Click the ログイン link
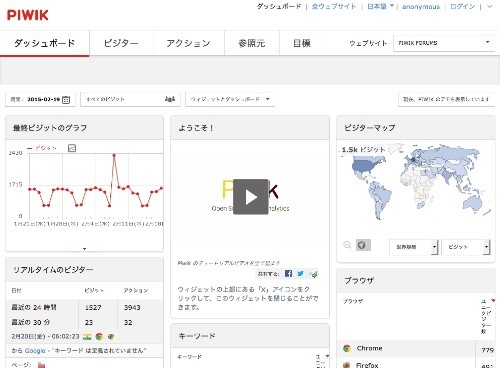The height and width of the screenshot is (368, 500). click(x=462, y=6)
